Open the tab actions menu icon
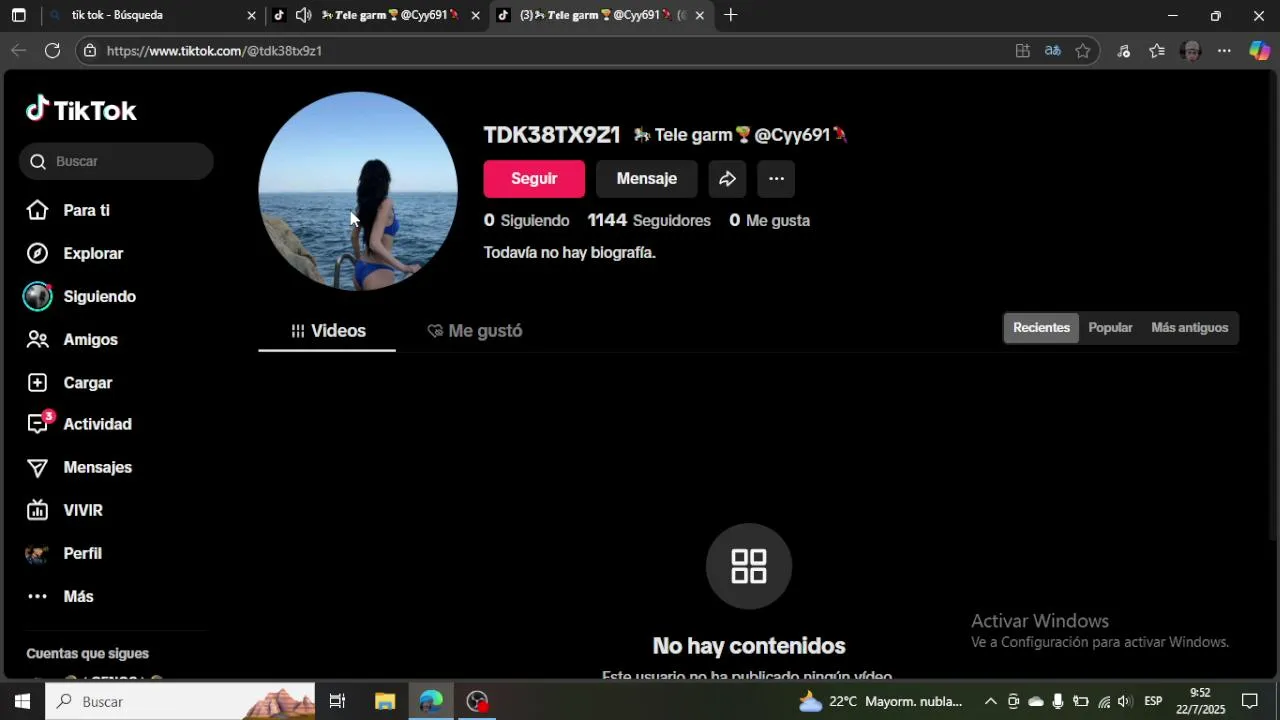 [18, 15]
